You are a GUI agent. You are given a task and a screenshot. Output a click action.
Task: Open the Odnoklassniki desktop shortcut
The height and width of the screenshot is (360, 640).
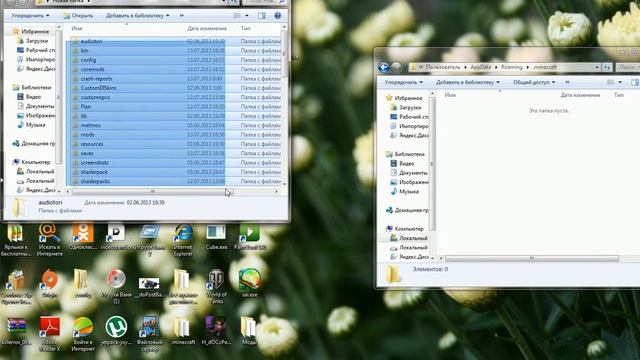83,238
